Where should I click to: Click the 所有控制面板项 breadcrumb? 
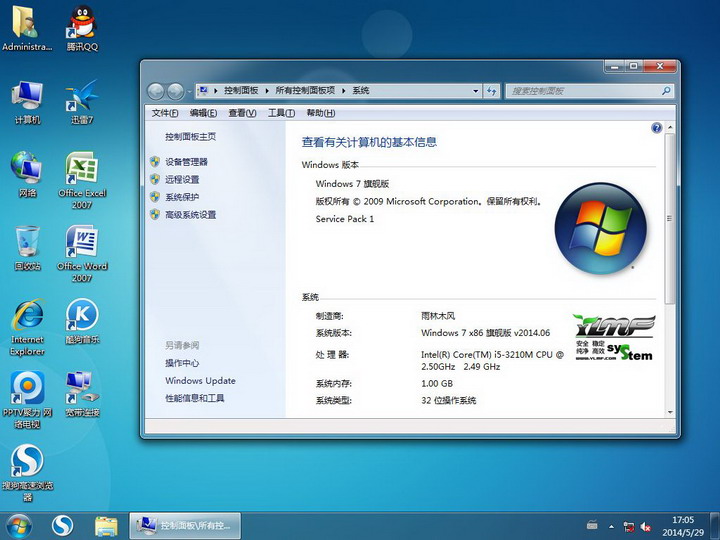305,90
